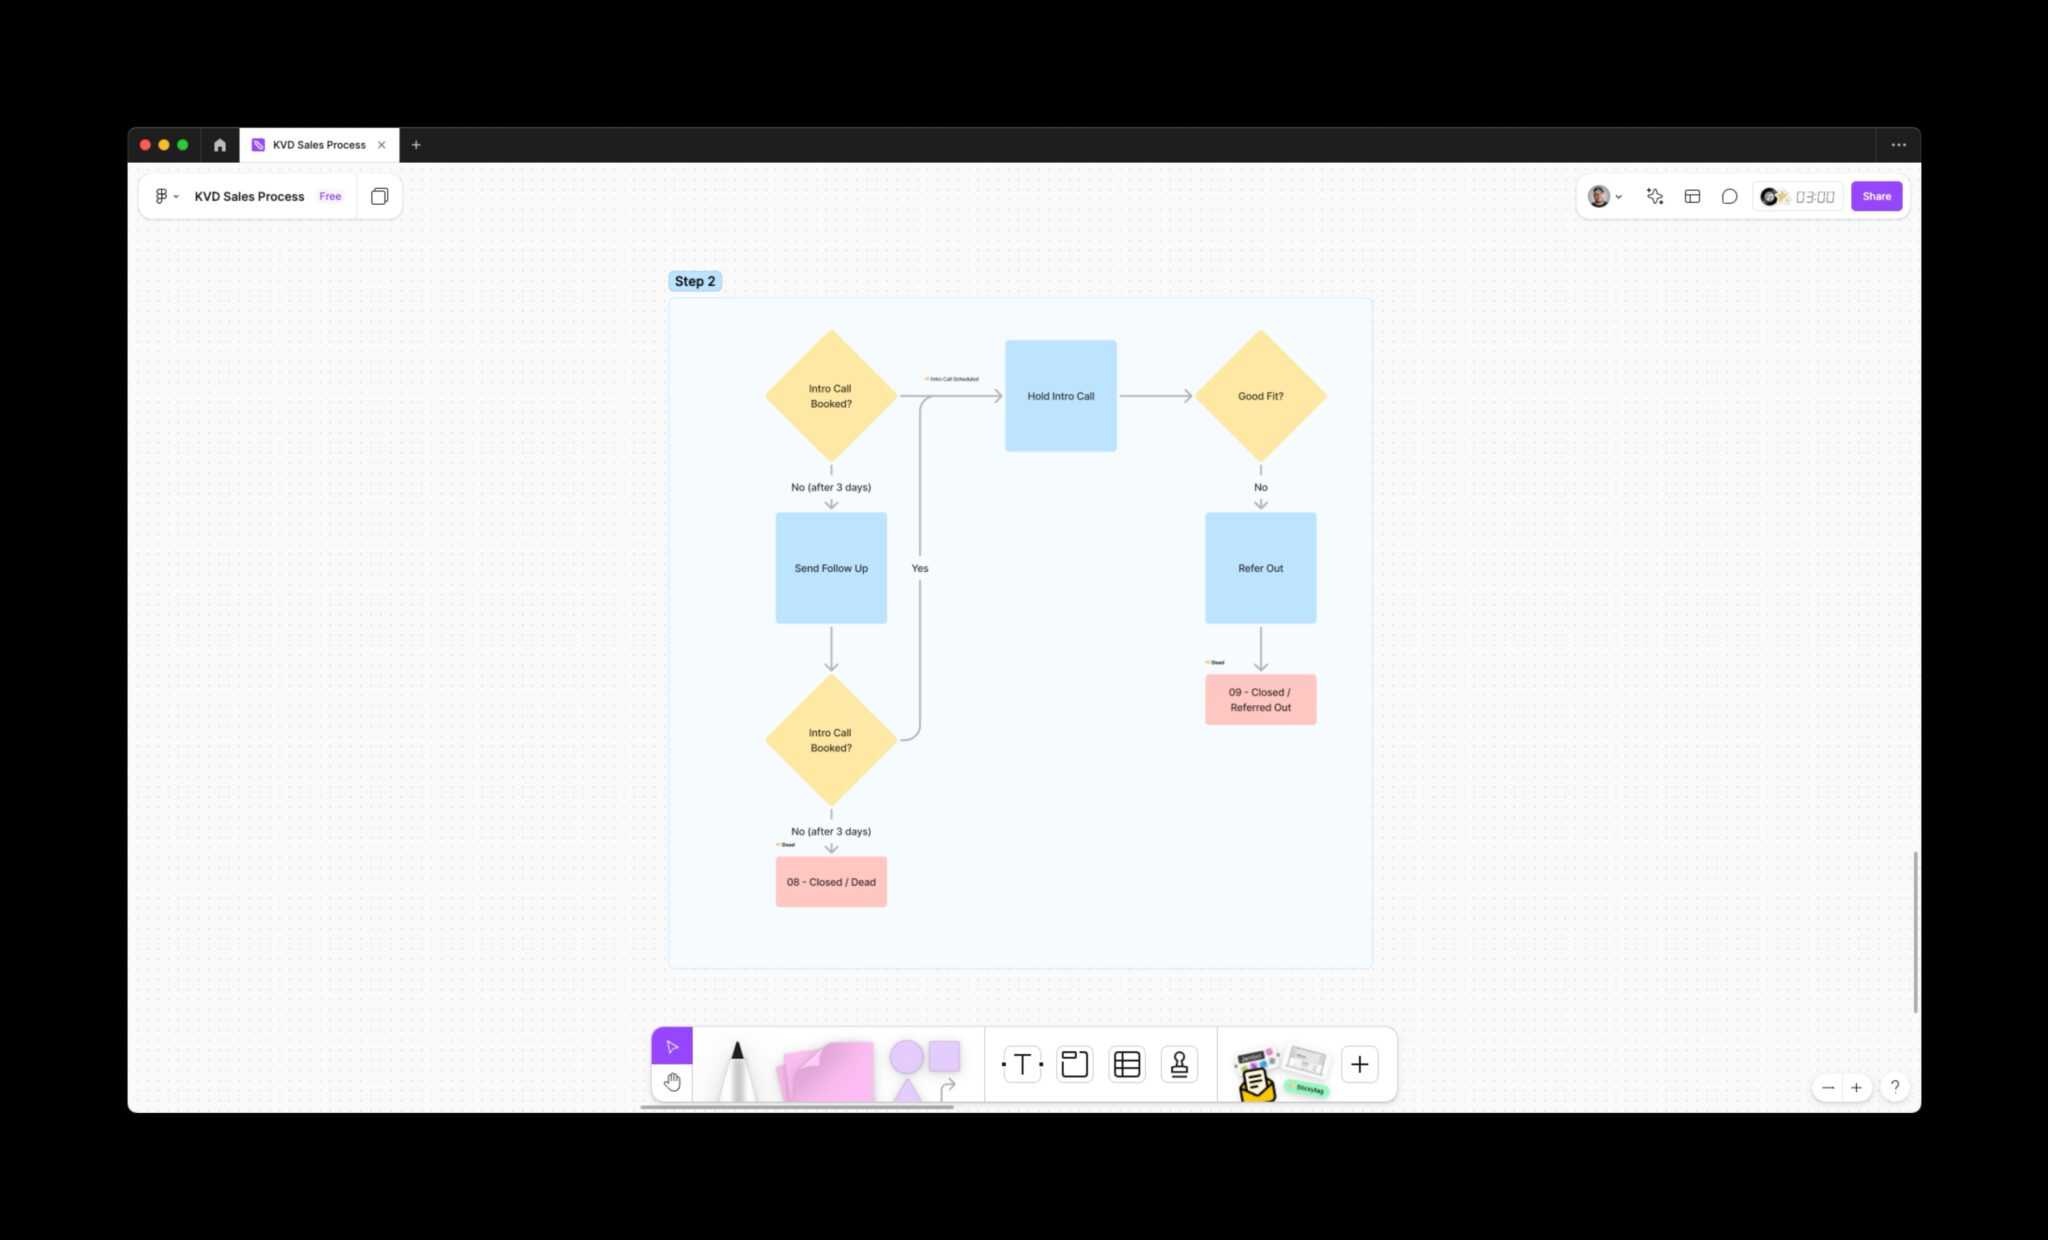Viewport: 2048px width, 1240px height.
Task: Zoom in with the plus button
Action: pos(1856,1087)
